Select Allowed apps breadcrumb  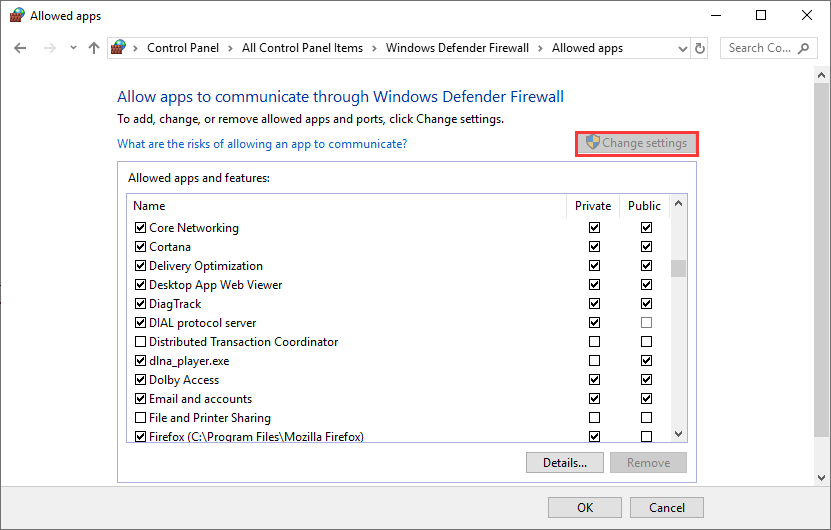[587, 48]
